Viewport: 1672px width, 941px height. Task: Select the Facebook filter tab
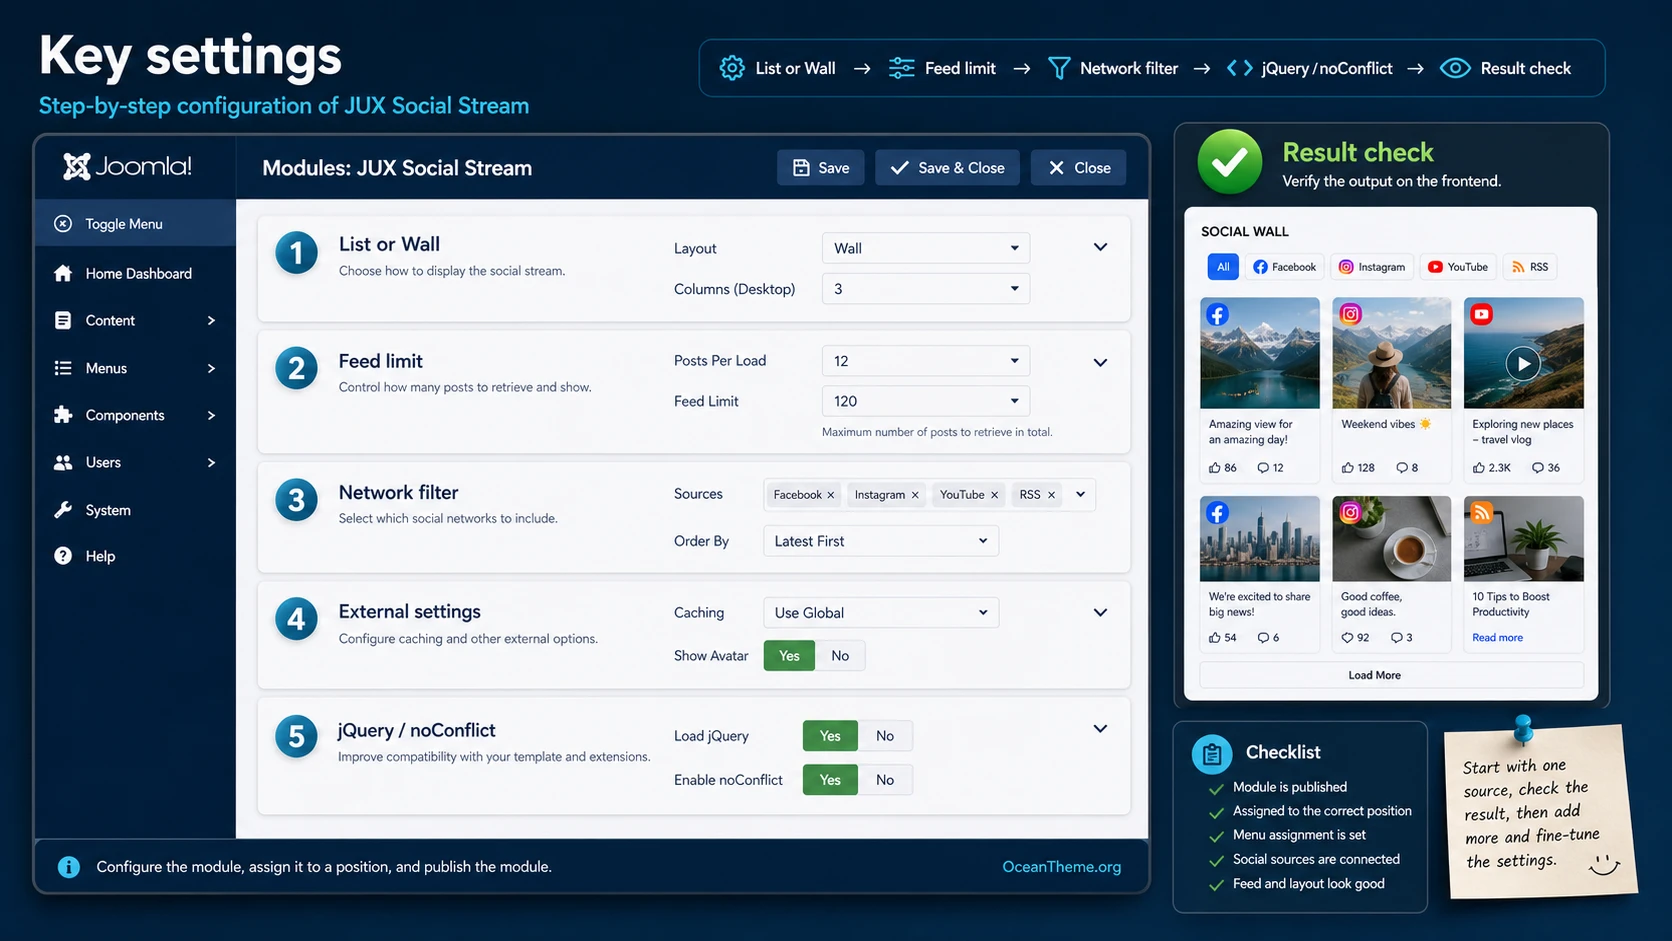(1285, 267)
